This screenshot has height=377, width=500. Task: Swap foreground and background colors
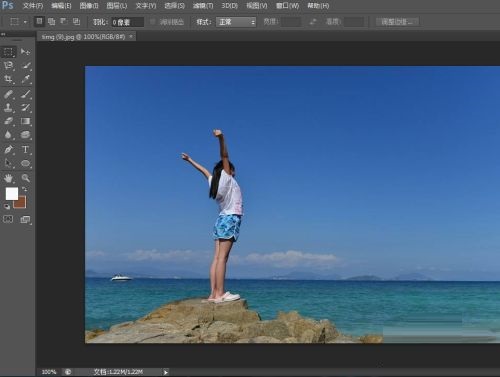[24, 189]
